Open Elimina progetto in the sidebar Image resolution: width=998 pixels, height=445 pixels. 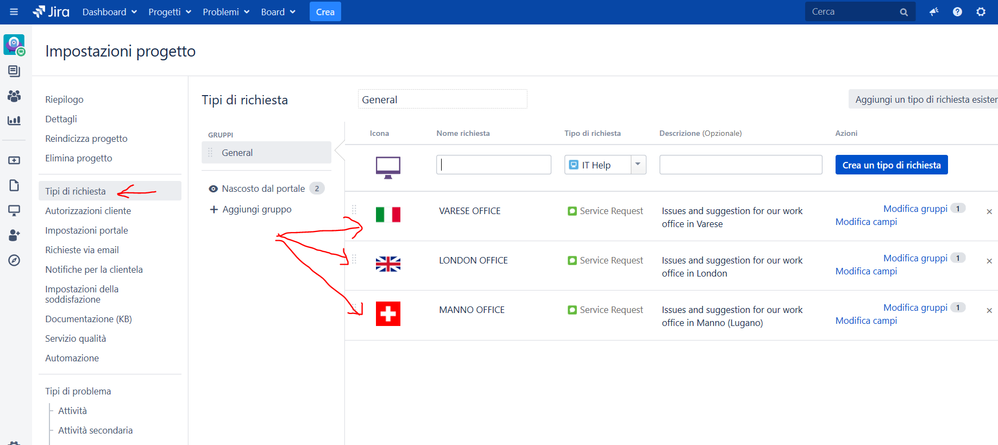(79, 159)
